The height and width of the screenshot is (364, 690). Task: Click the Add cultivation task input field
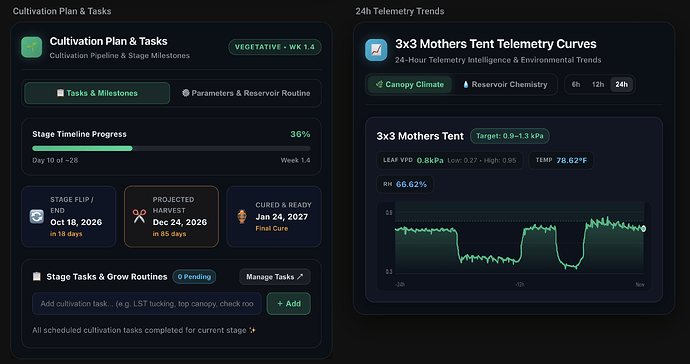[x=147, y=304]
